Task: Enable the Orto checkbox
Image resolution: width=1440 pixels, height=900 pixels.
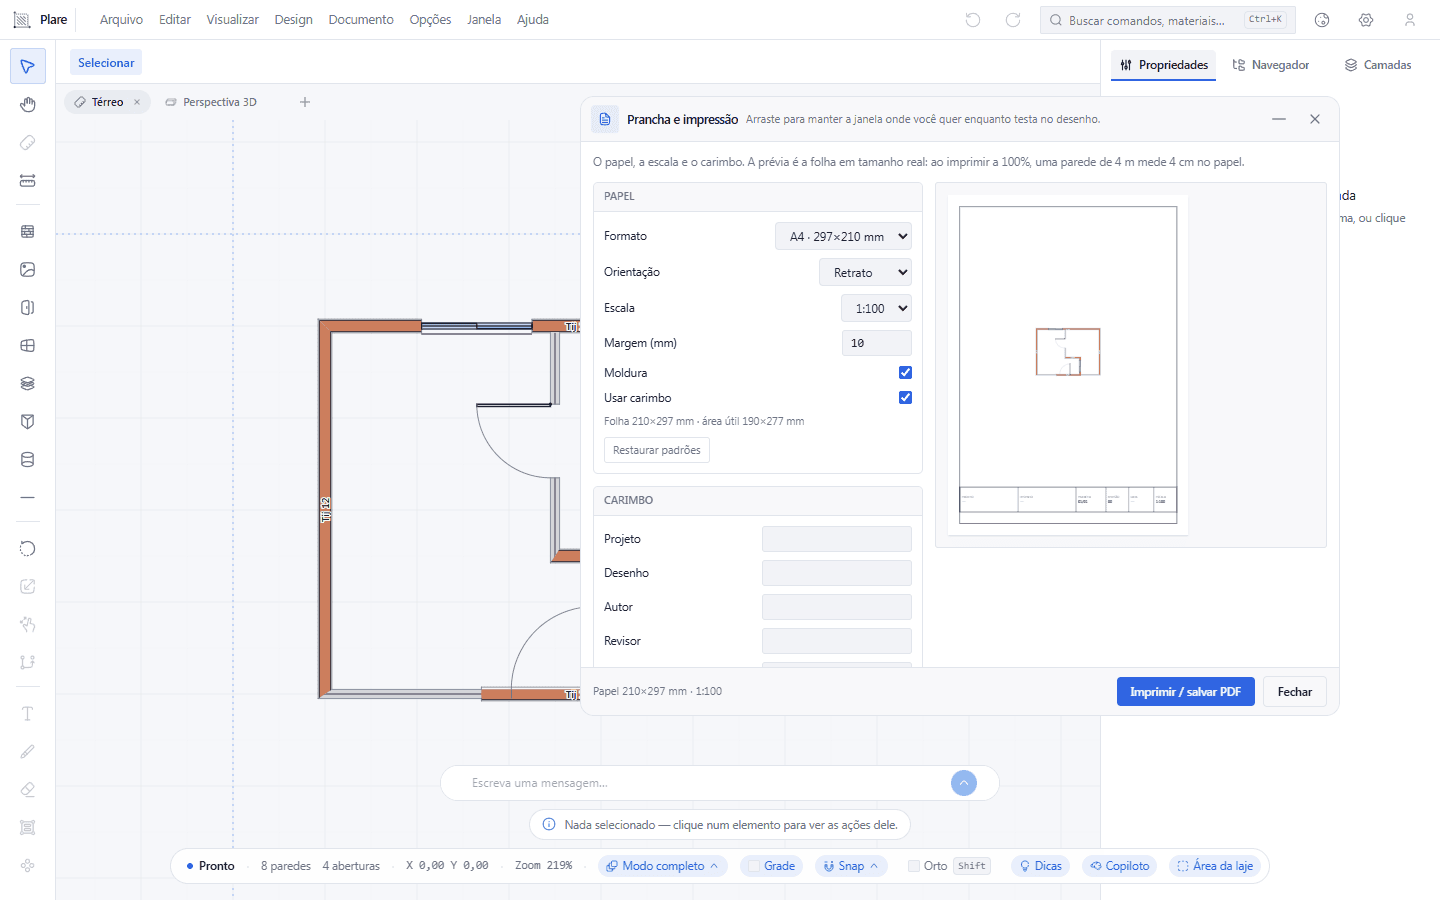Action: point(914,866)
